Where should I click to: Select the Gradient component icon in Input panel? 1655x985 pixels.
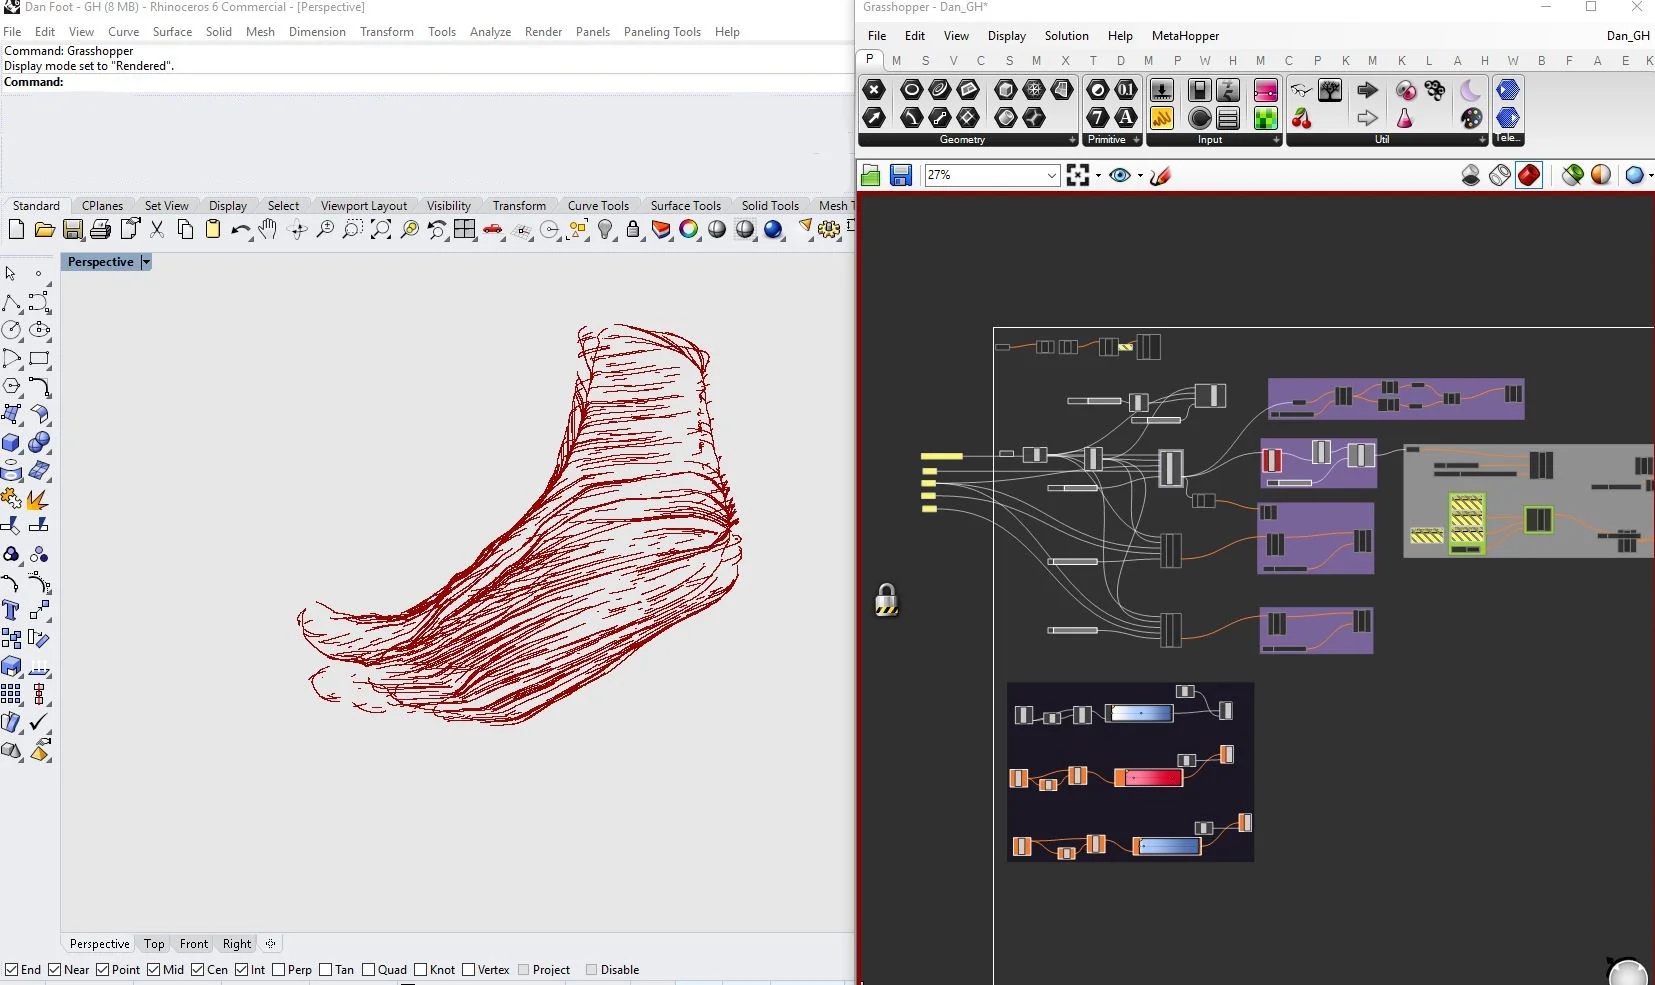[1265, 90]
